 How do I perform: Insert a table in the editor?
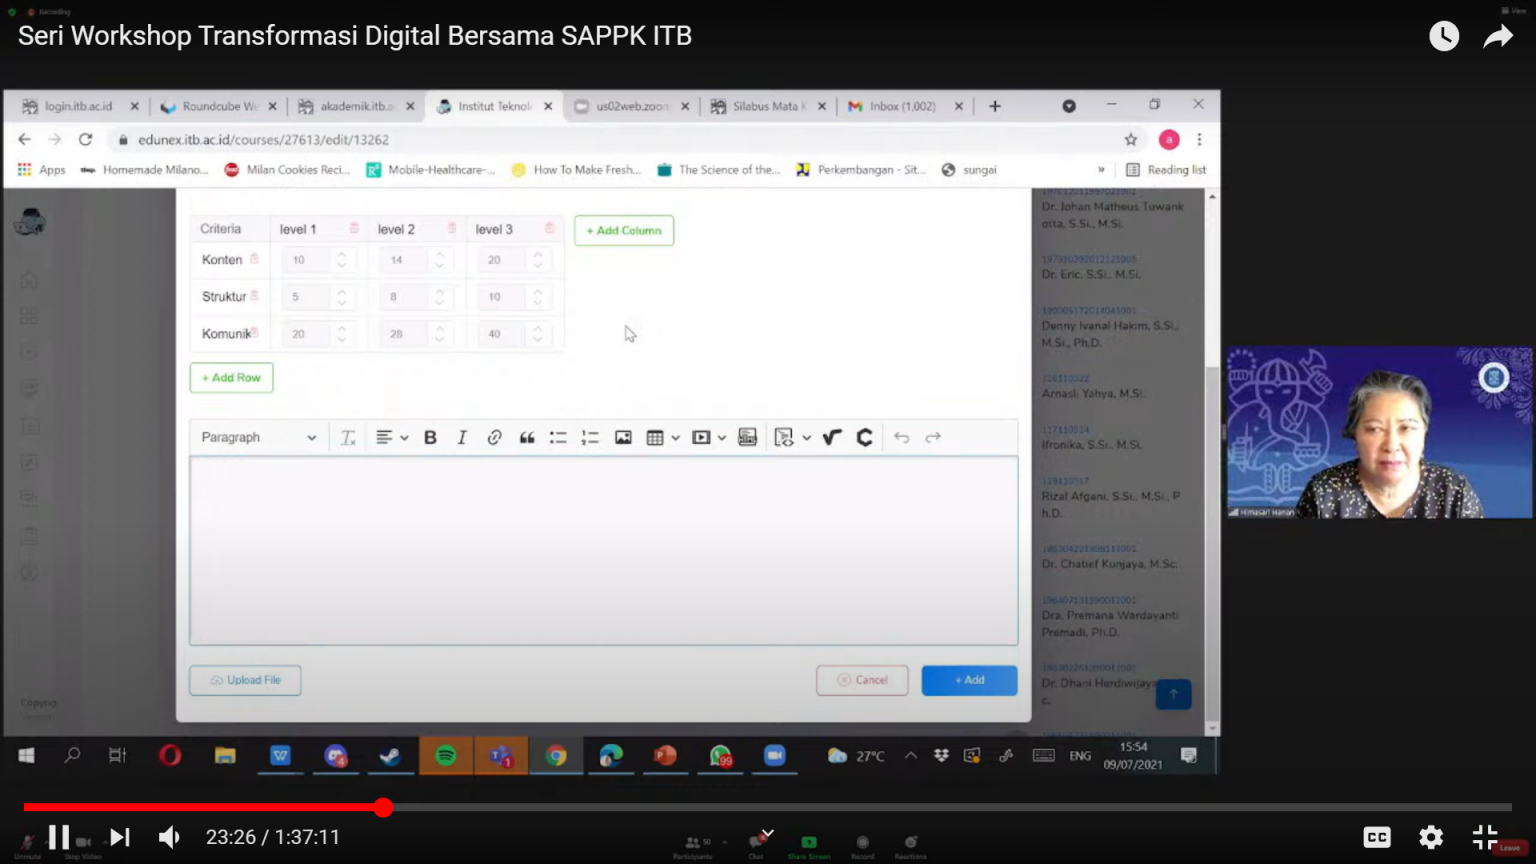[655, 437]
